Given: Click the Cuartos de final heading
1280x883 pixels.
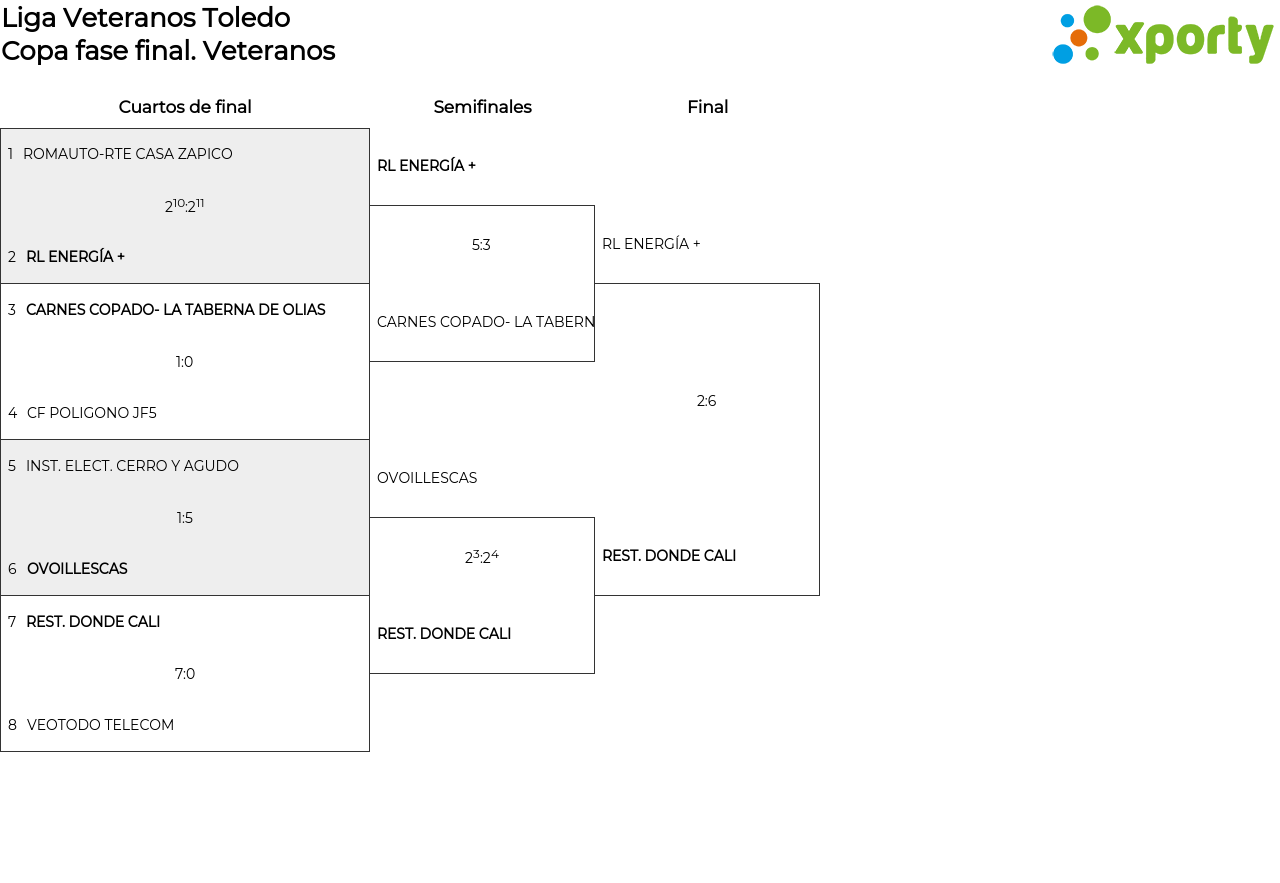Looking at the screenshot, I should (185, 107).
